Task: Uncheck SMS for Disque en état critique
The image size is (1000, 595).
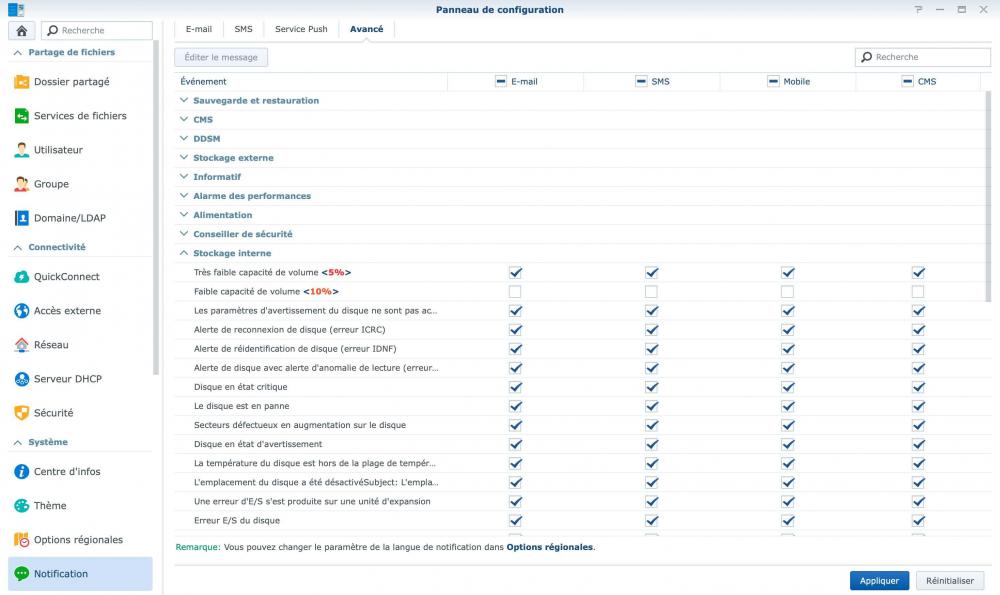Action: pos(651,387)
